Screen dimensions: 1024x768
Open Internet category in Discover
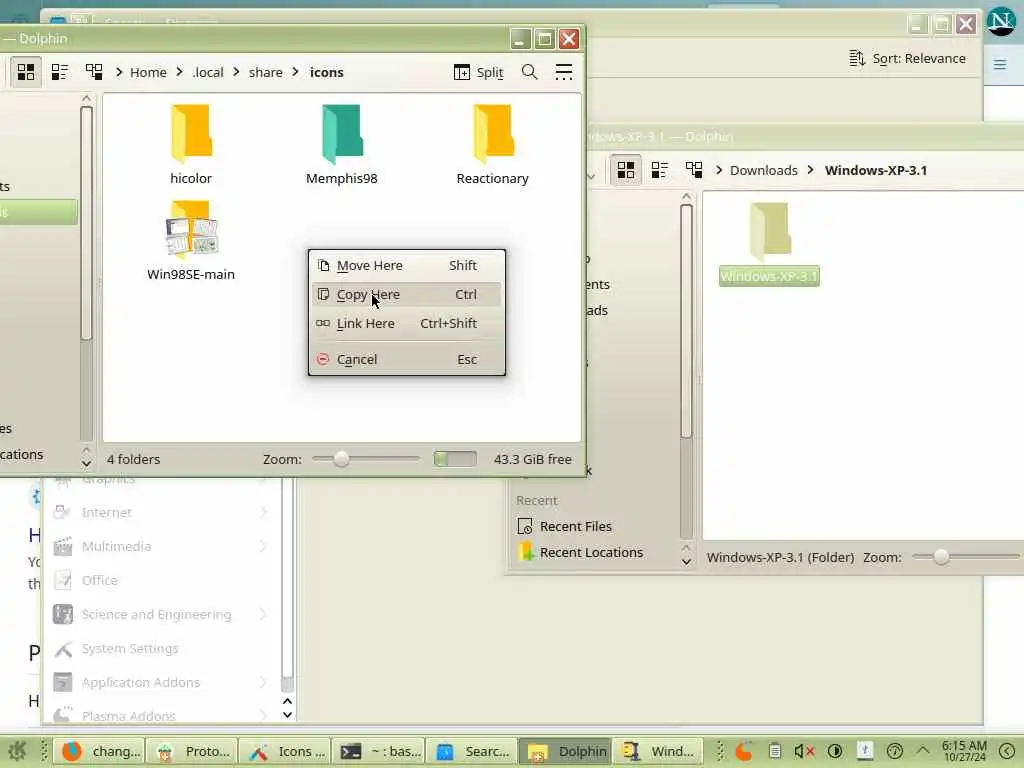(161, 513)
